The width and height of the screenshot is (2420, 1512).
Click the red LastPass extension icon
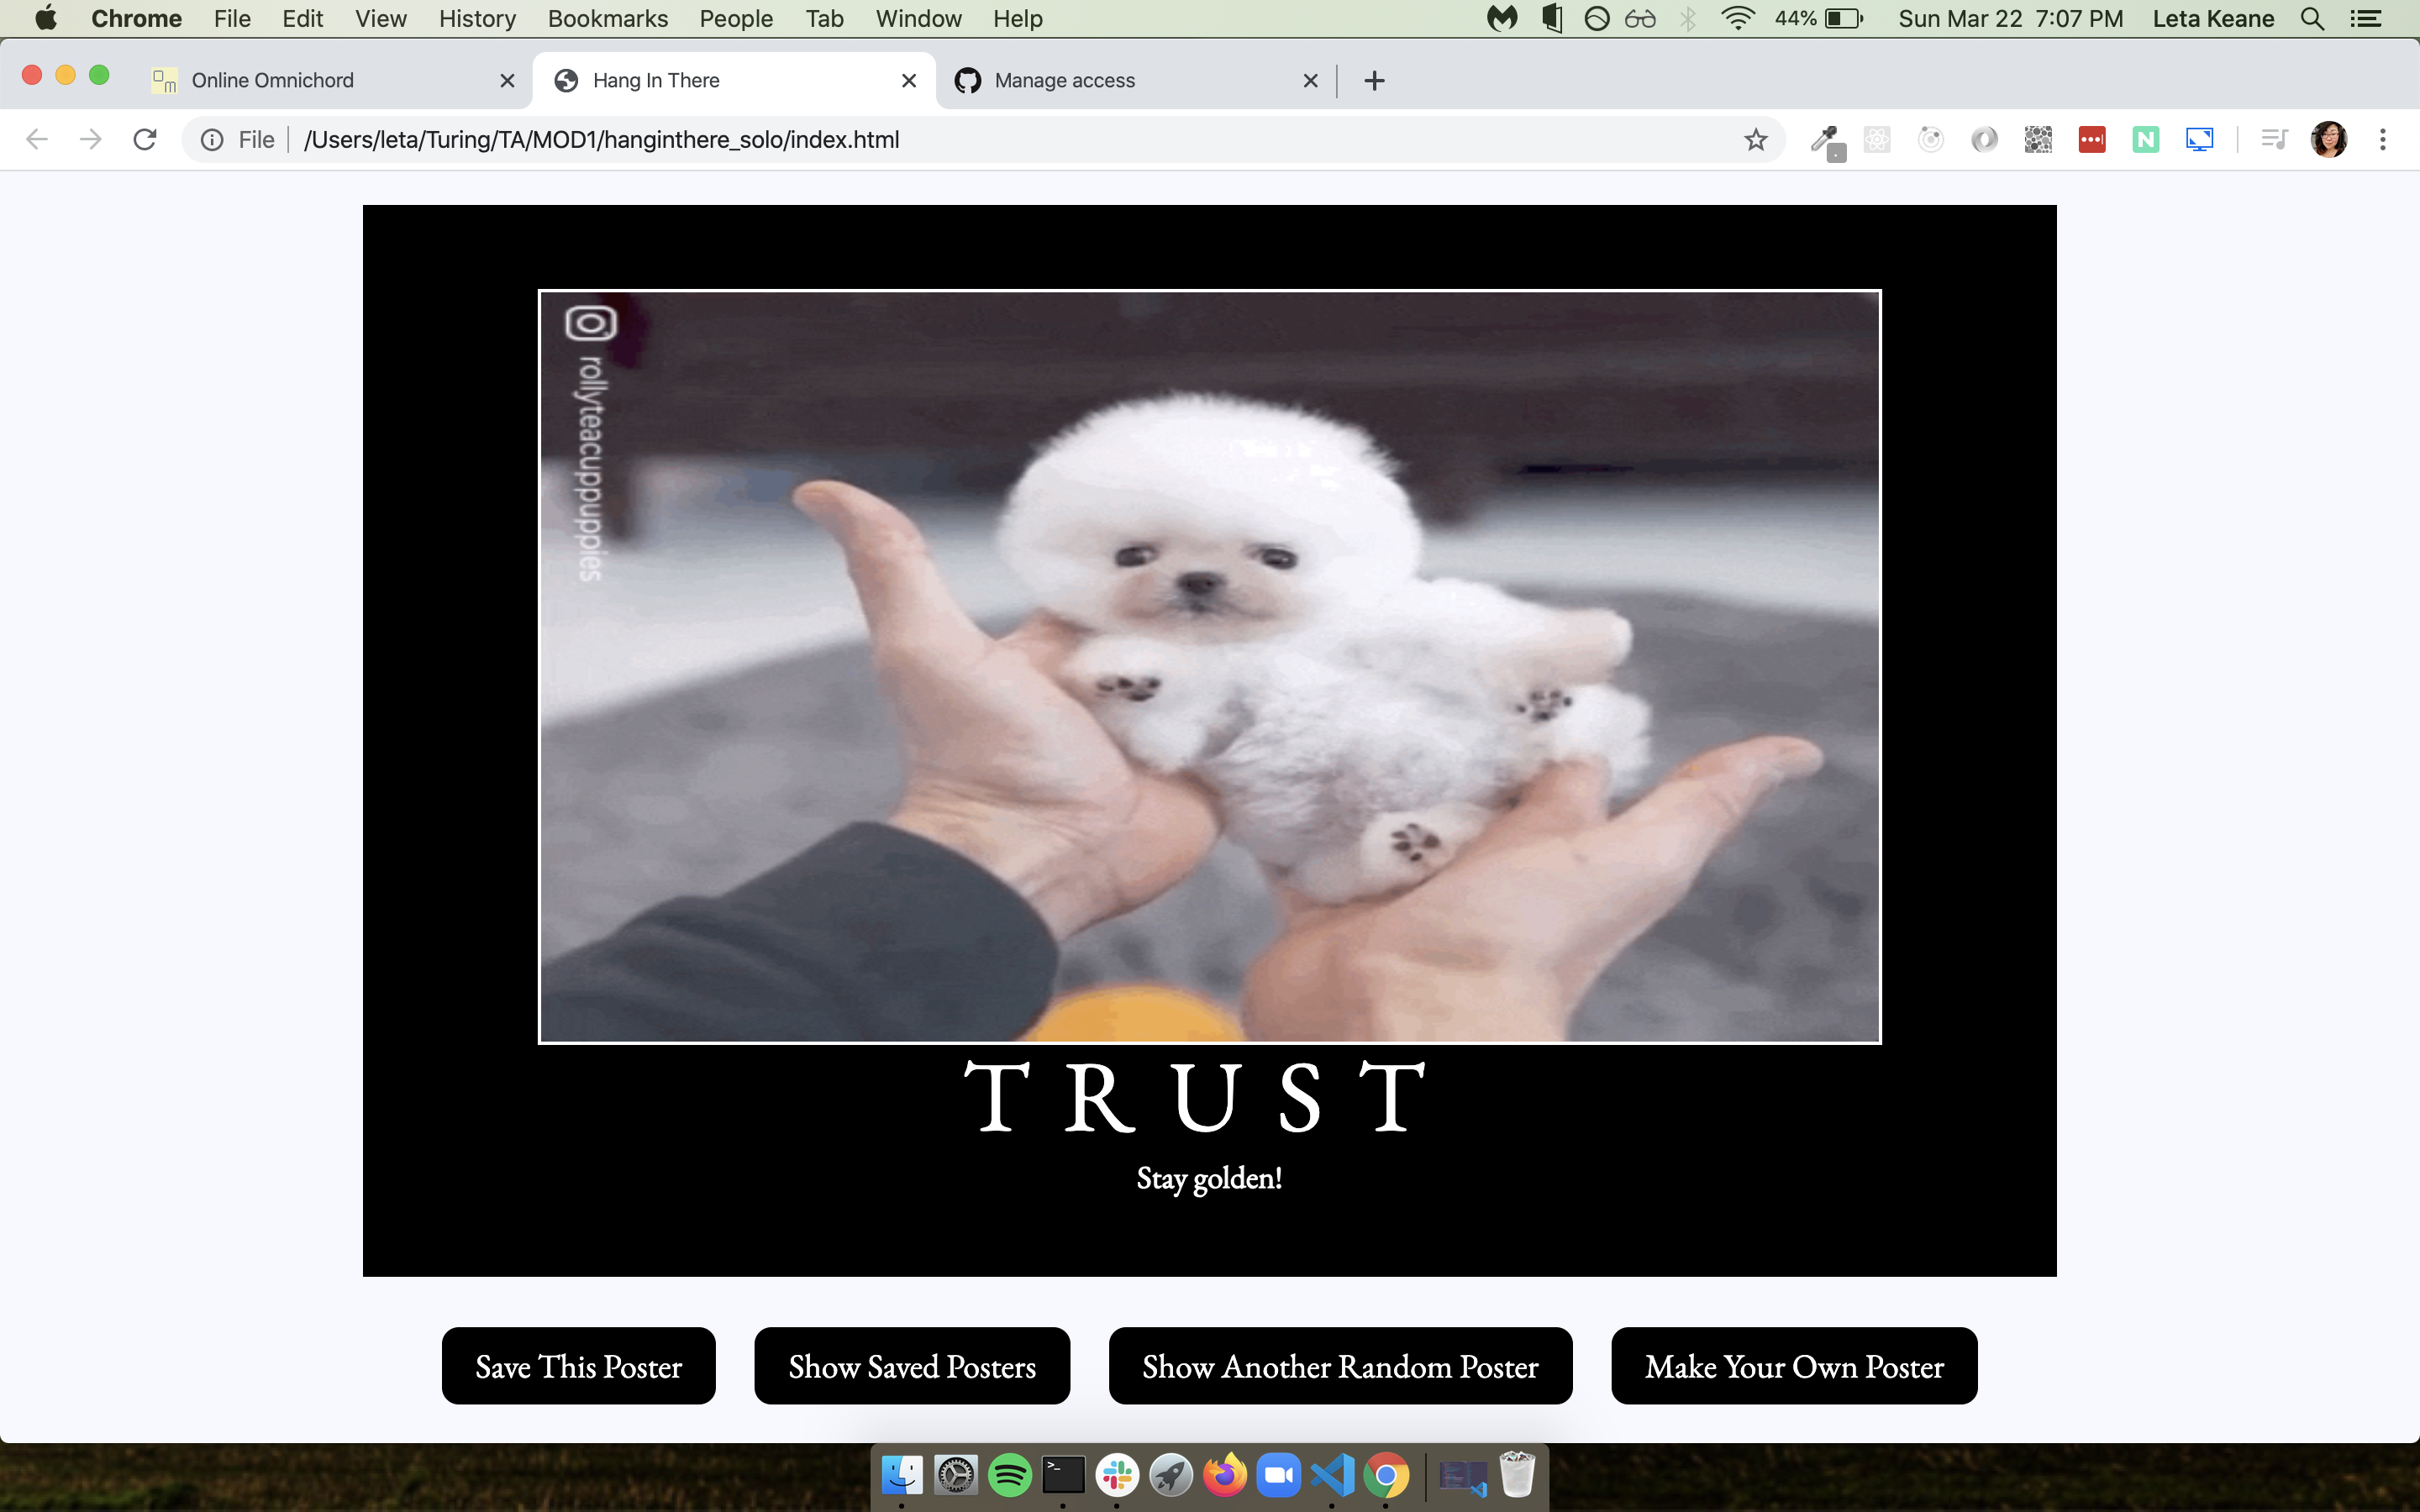2091,140
